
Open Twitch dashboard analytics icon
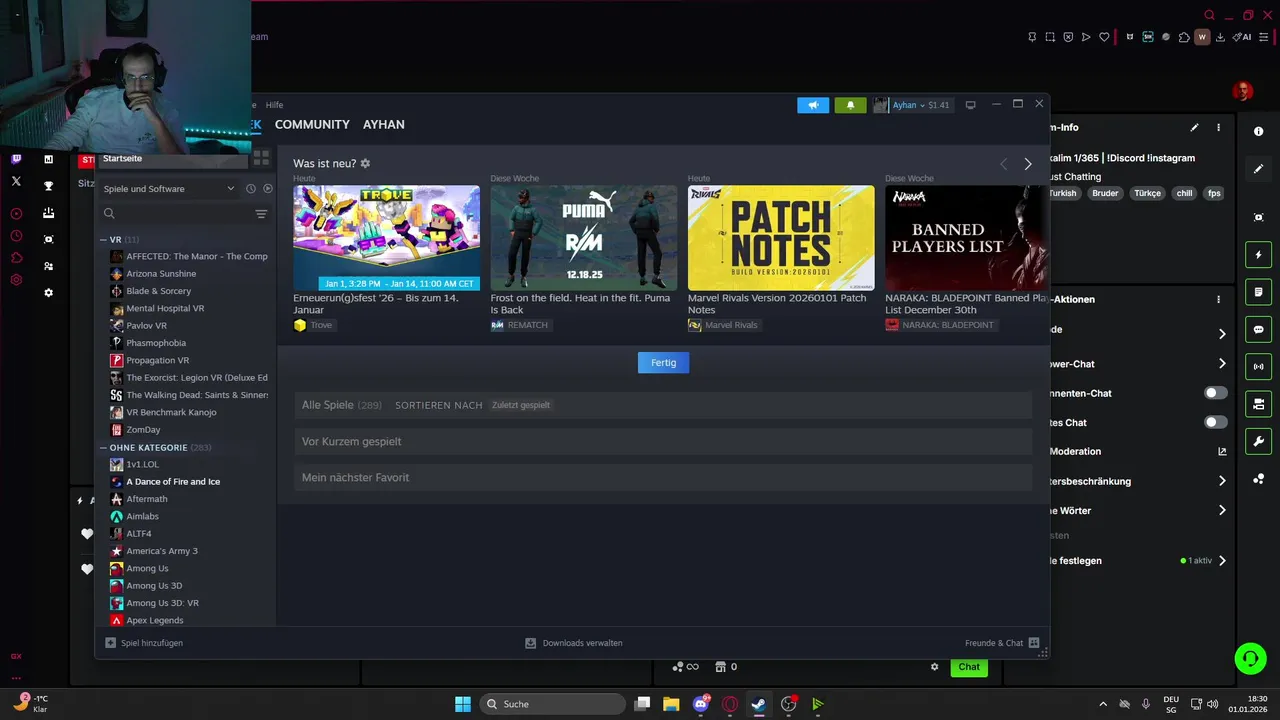48,159
